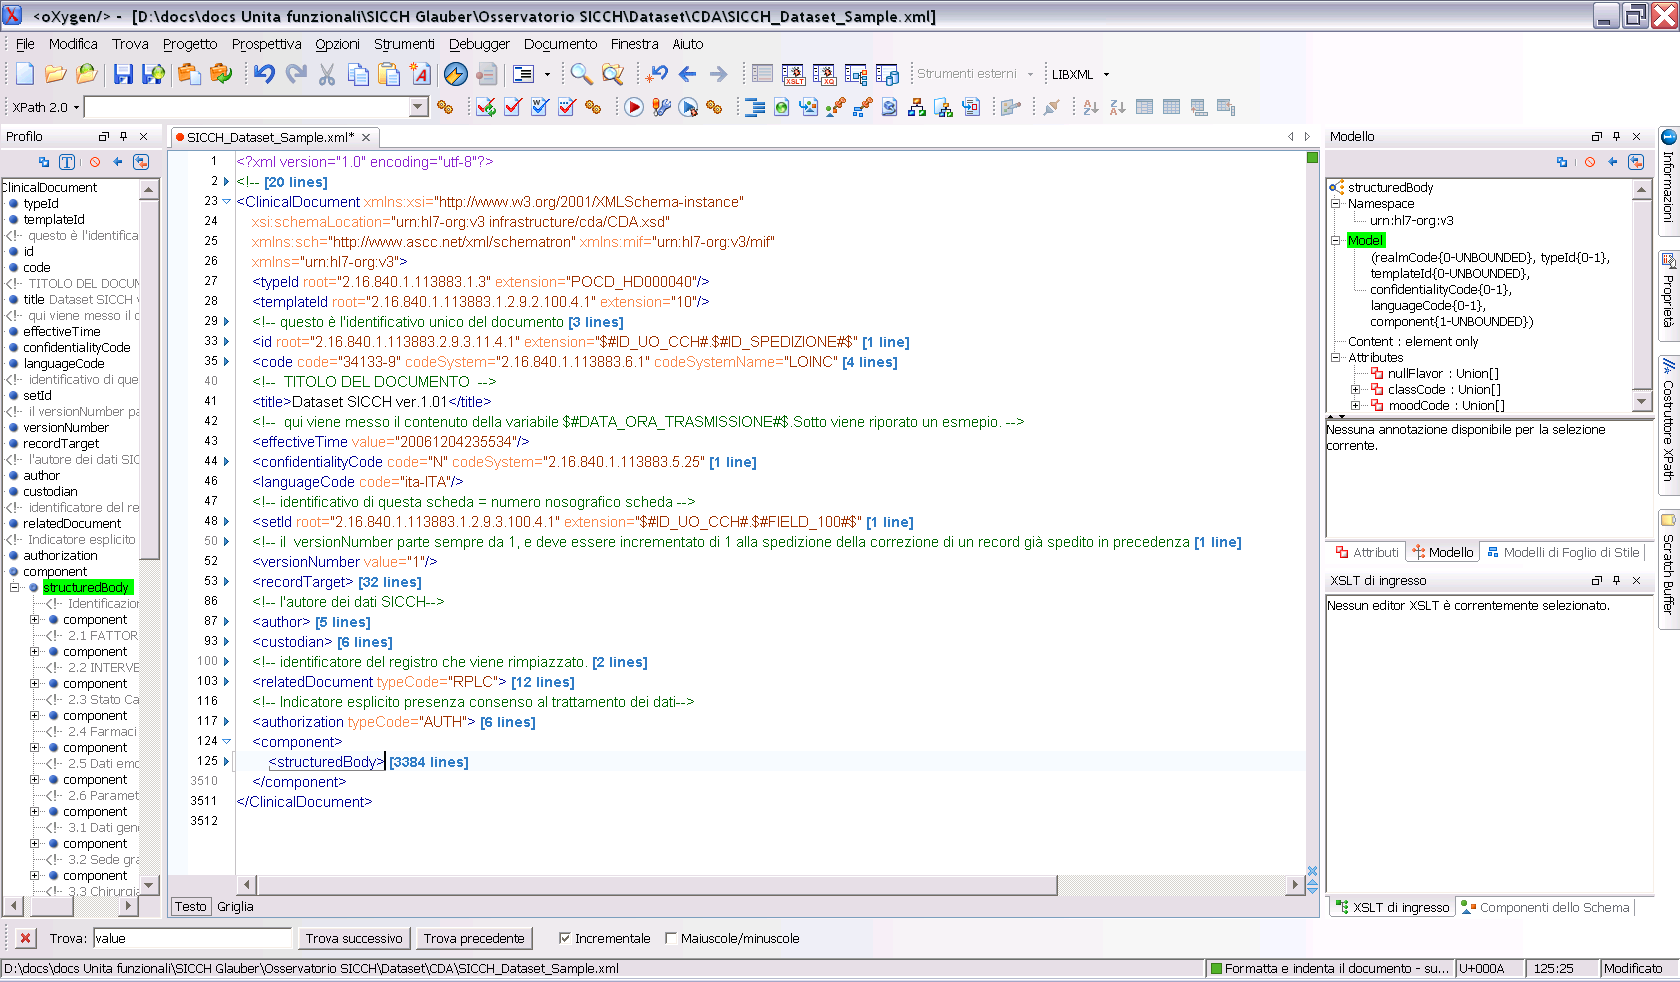The height and width of the screenshot is (982, 1680).
Task: Expand the folded structuredBody at line 125
Action: (227, 762)
